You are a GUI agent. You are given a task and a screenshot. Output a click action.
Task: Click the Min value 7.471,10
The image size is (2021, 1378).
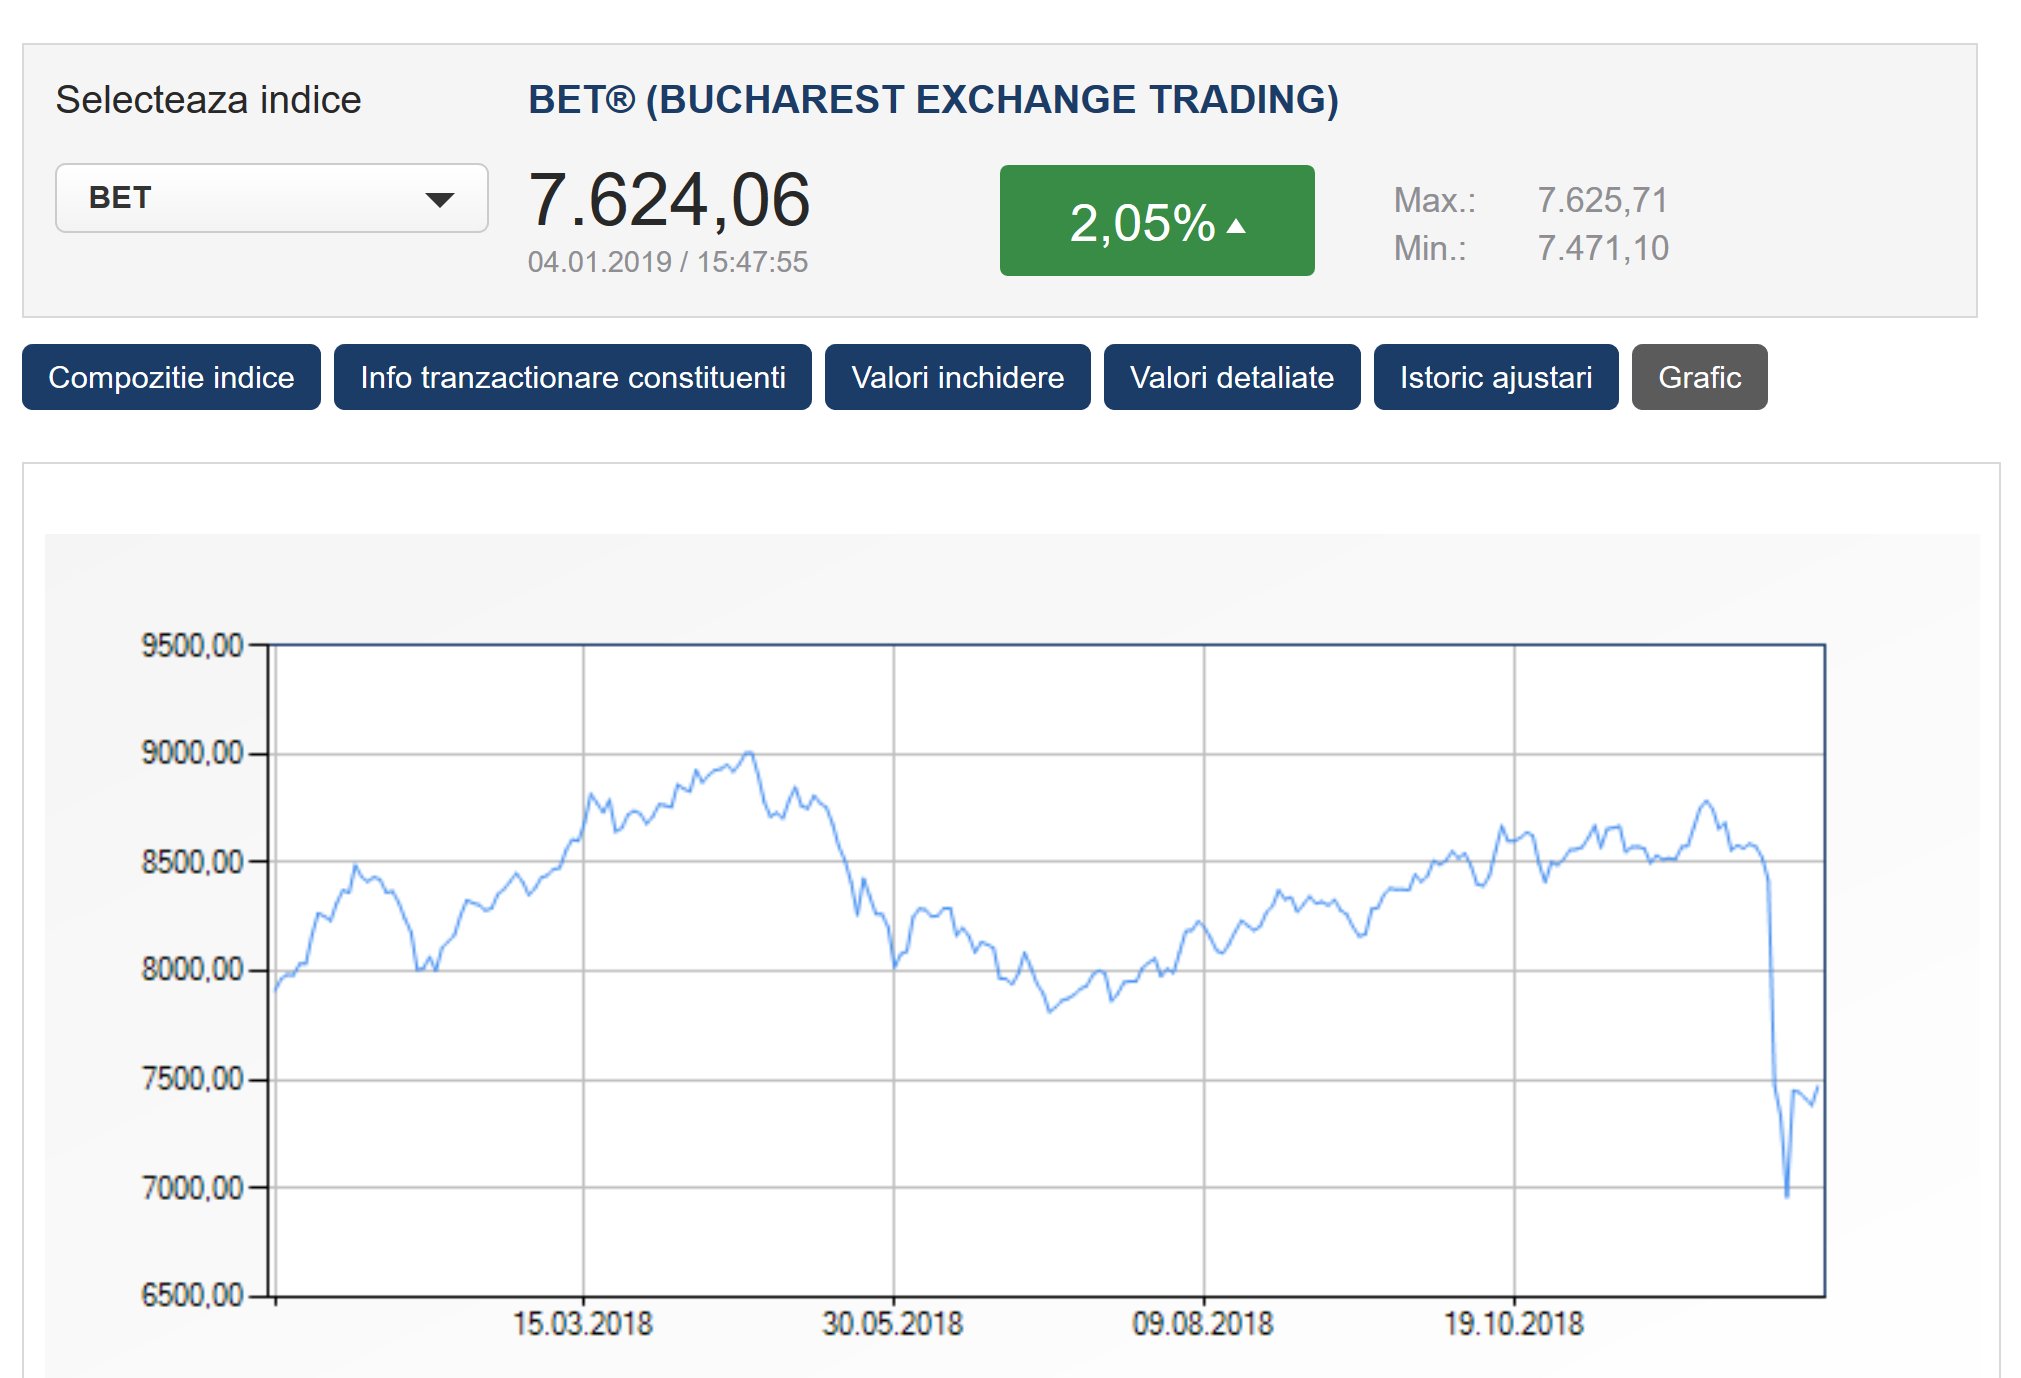[1602, 248]
